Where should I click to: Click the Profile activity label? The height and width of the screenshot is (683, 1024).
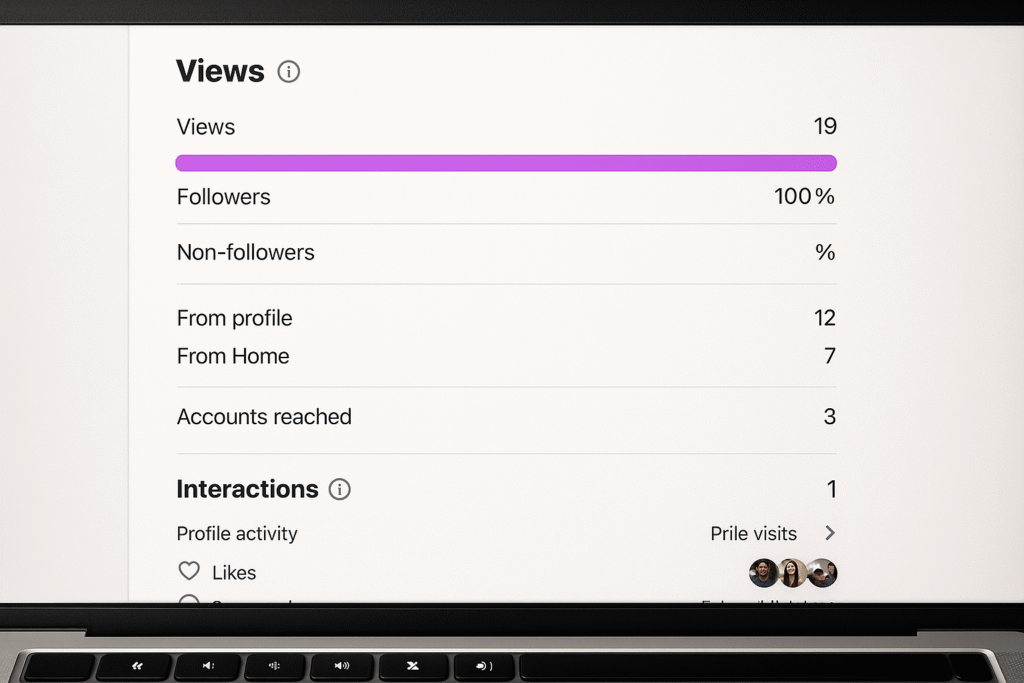point(237,533)
